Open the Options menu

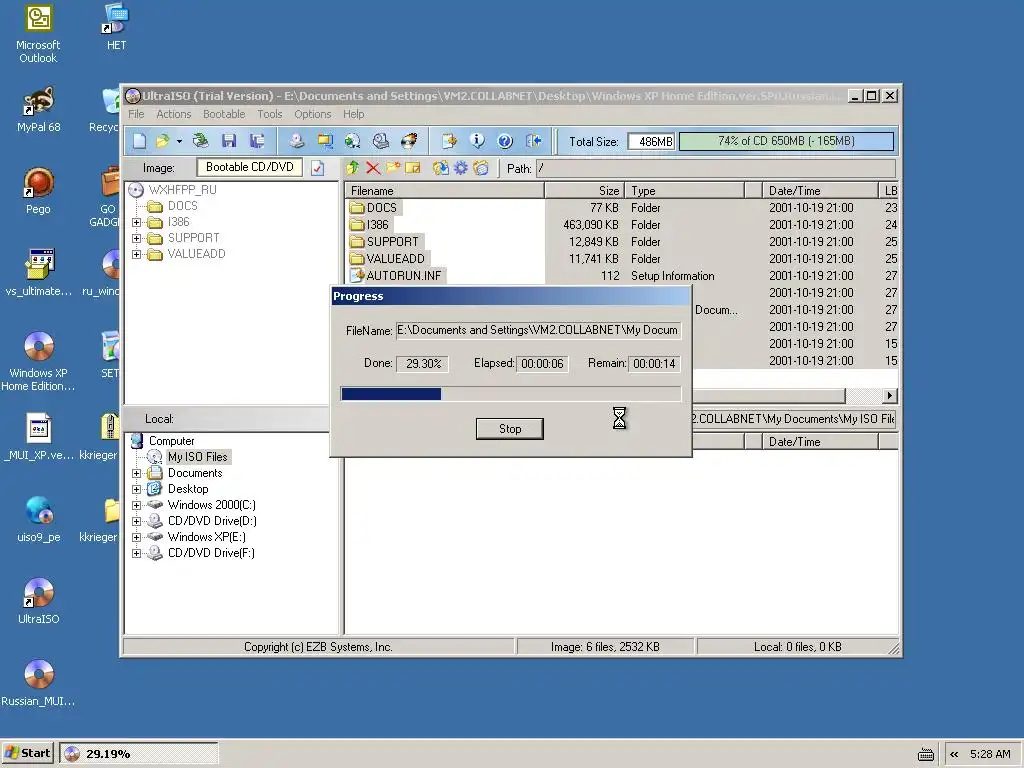point(313,114)
